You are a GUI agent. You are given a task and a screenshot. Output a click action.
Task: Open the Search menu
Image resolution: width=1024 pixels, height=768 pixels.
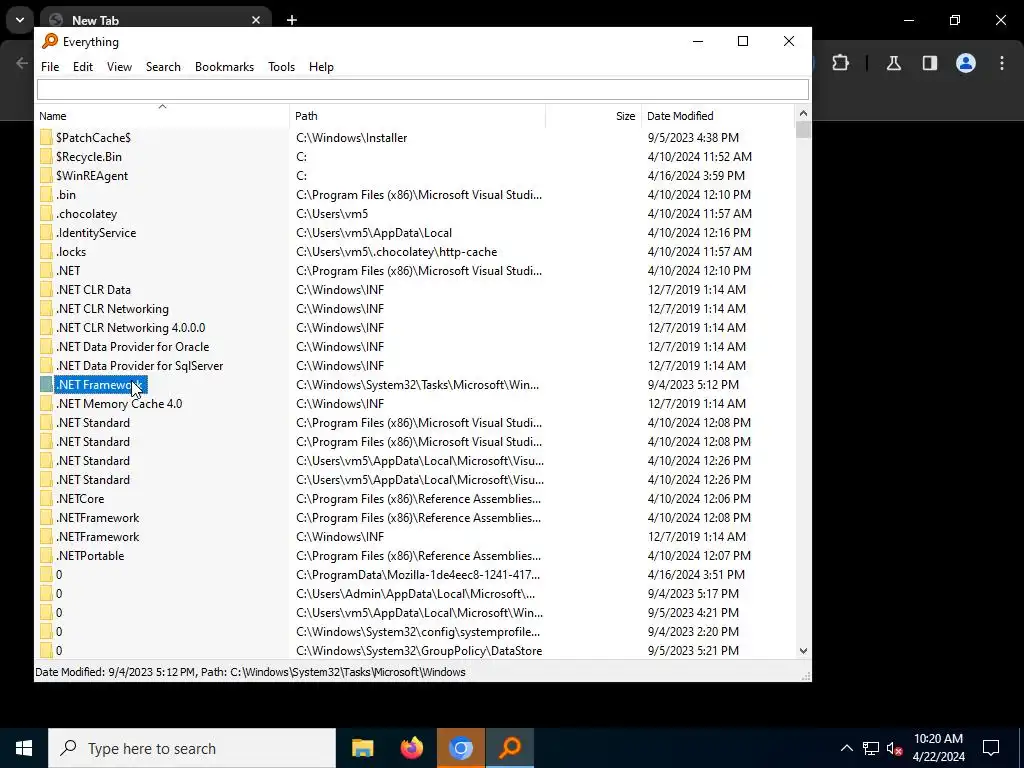[x=163, y=67]
